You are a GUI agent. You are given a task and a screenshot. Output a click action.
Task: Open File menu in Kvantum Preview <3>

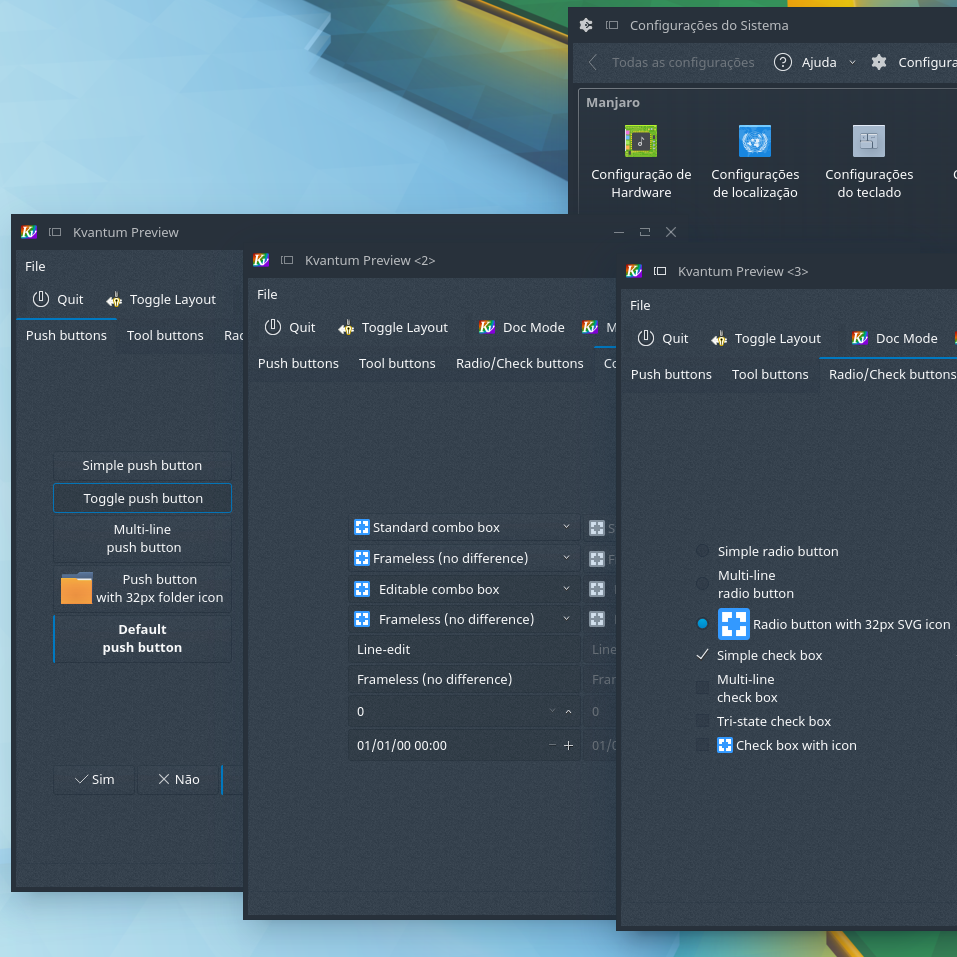point(640,305)
